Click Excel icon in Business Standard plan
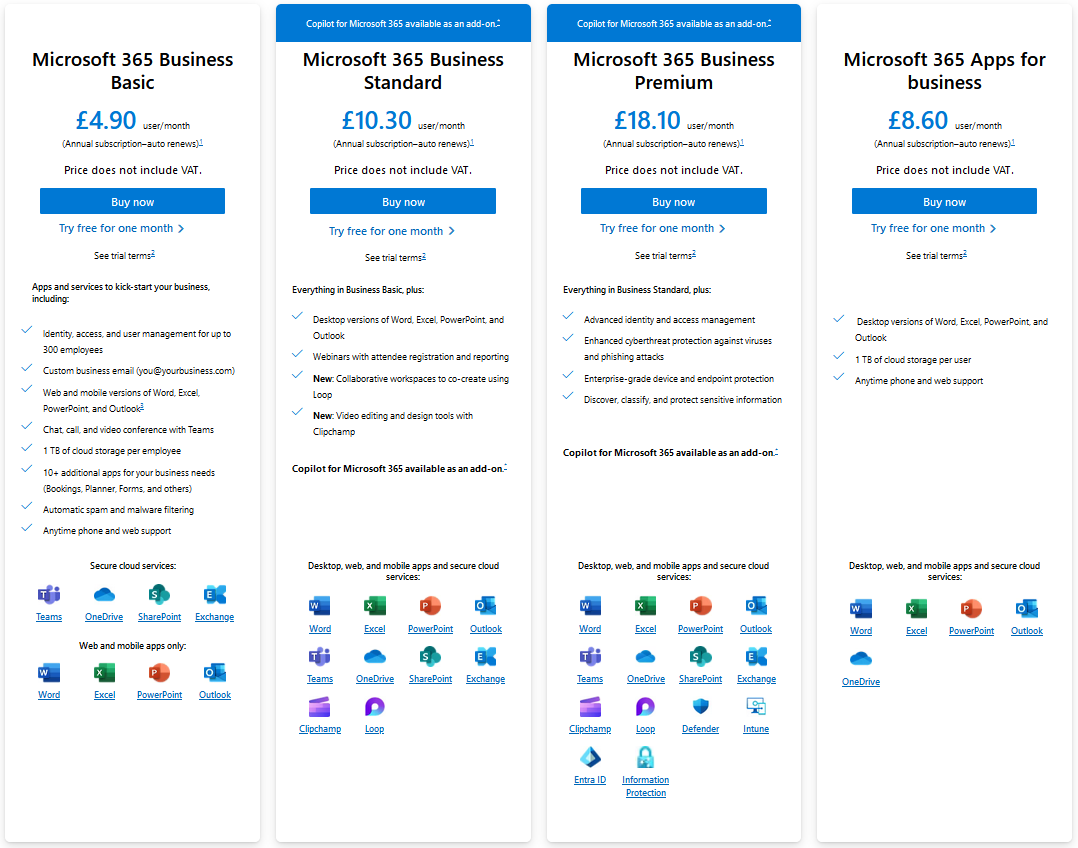The width and height of the screenshot is (1078, 848). click(375, 606)
